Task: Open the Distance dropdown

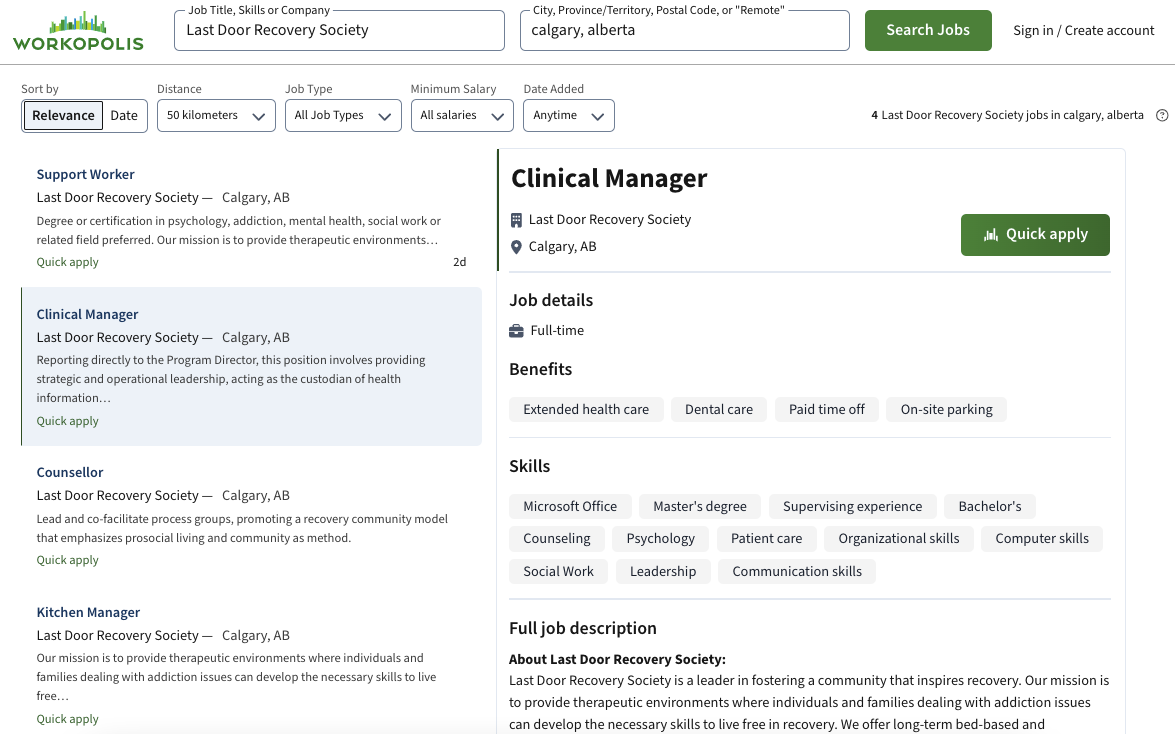Action: (216, 115)
